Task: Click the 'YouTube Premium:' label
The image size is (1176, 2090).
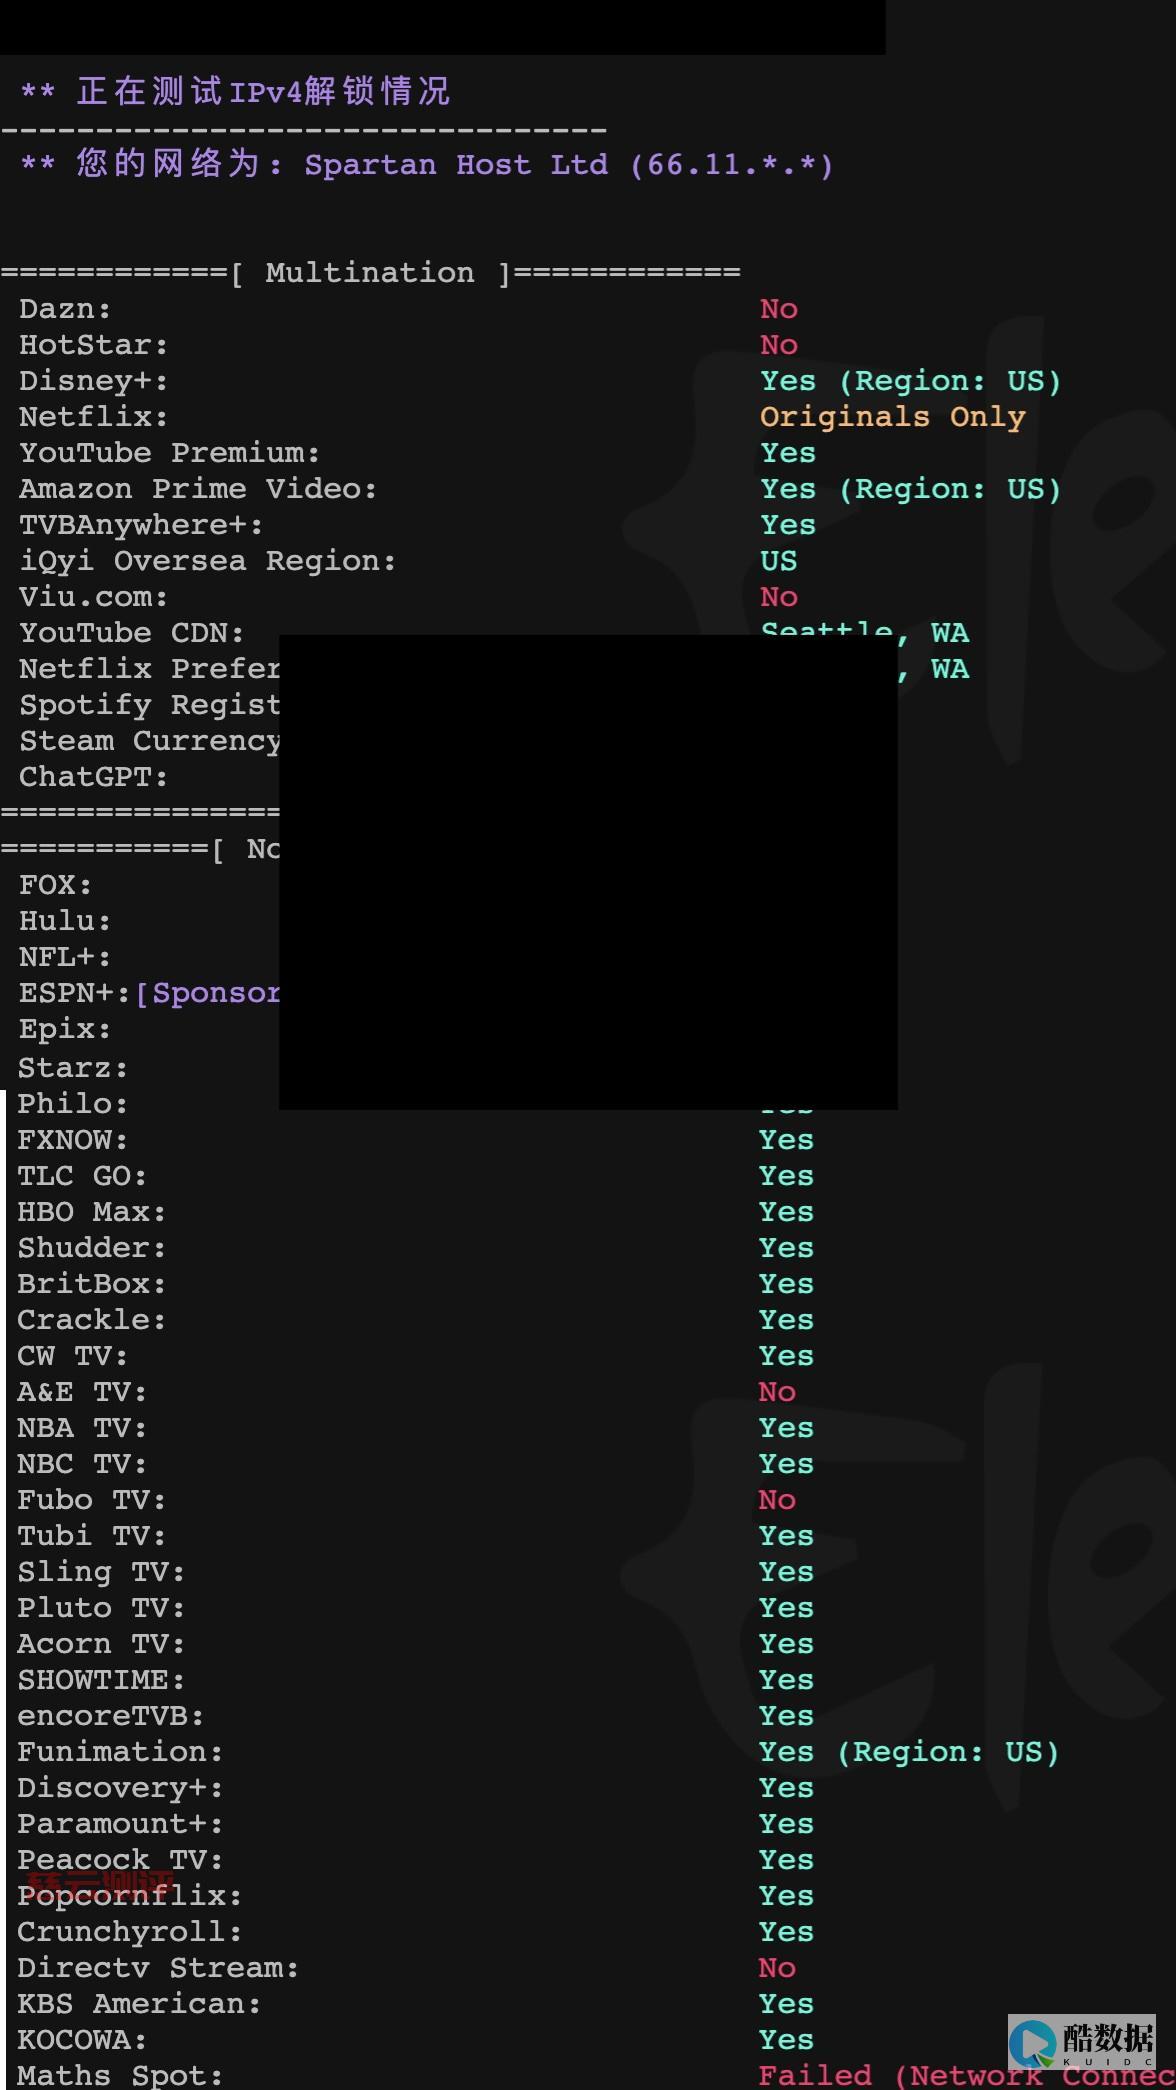Action: [x=169, y=453]
